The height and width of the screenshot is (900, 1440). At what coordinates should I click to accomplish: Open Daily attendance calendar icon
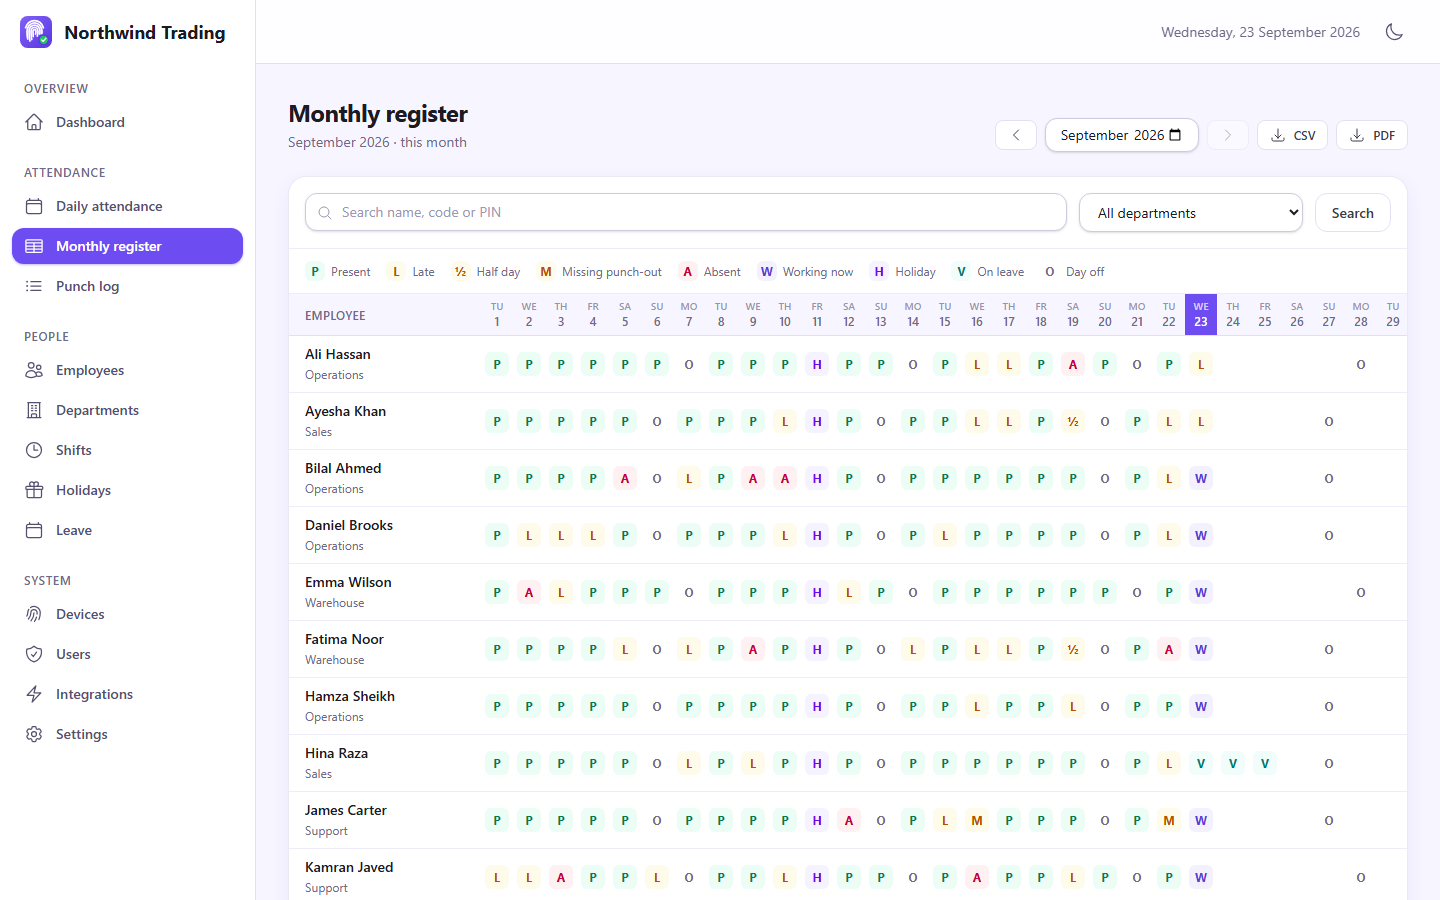(34, 206)
